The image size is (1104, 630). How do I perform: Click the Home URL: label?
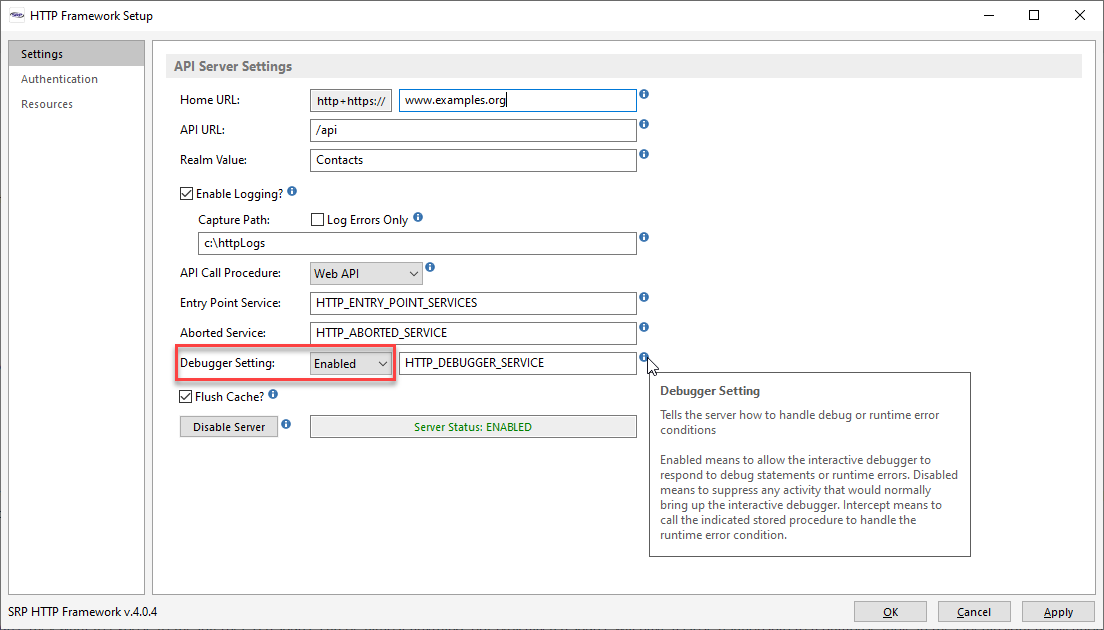[x=210, y=100]
